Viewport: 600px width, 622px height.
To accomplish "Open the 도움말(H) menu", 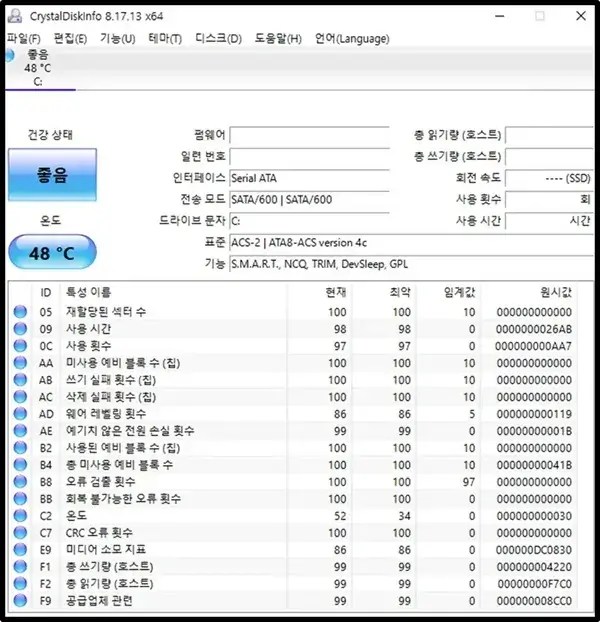I will 278,38.
